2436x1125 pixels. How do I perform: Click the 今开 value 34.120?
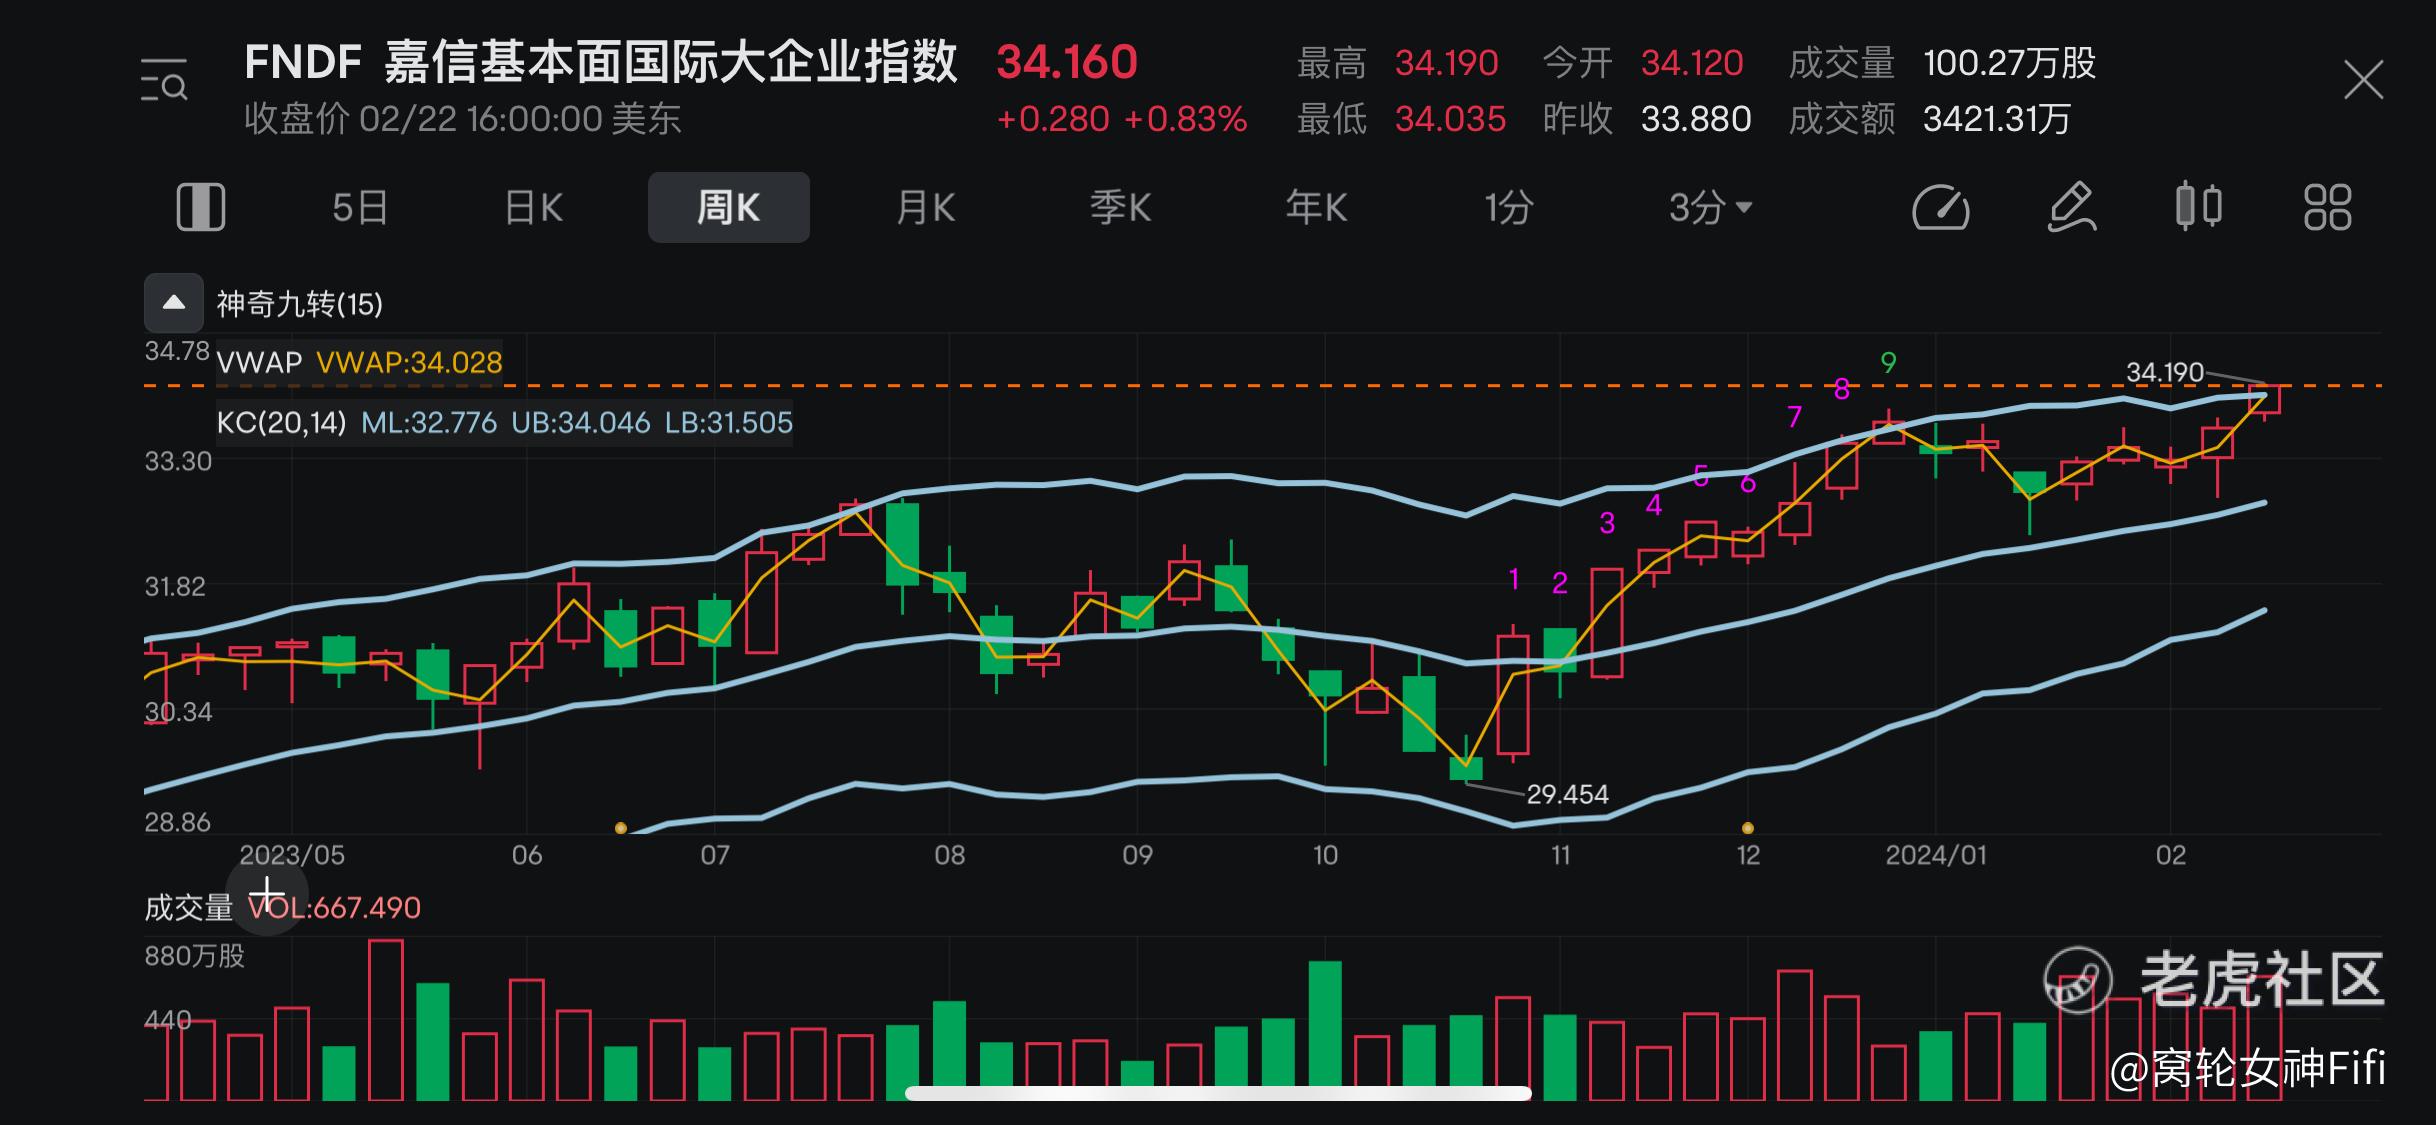pyautogui.click(x=1692, y=63)
